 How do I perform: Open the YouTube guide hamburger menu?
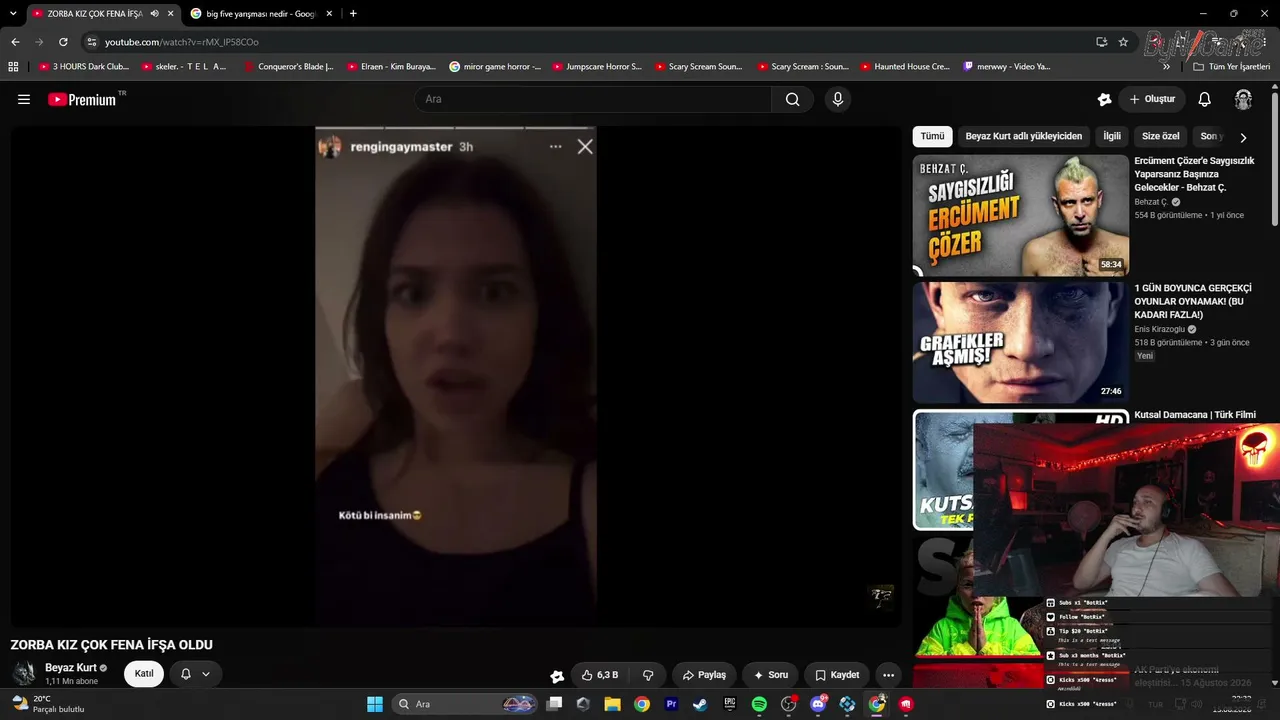24,99
